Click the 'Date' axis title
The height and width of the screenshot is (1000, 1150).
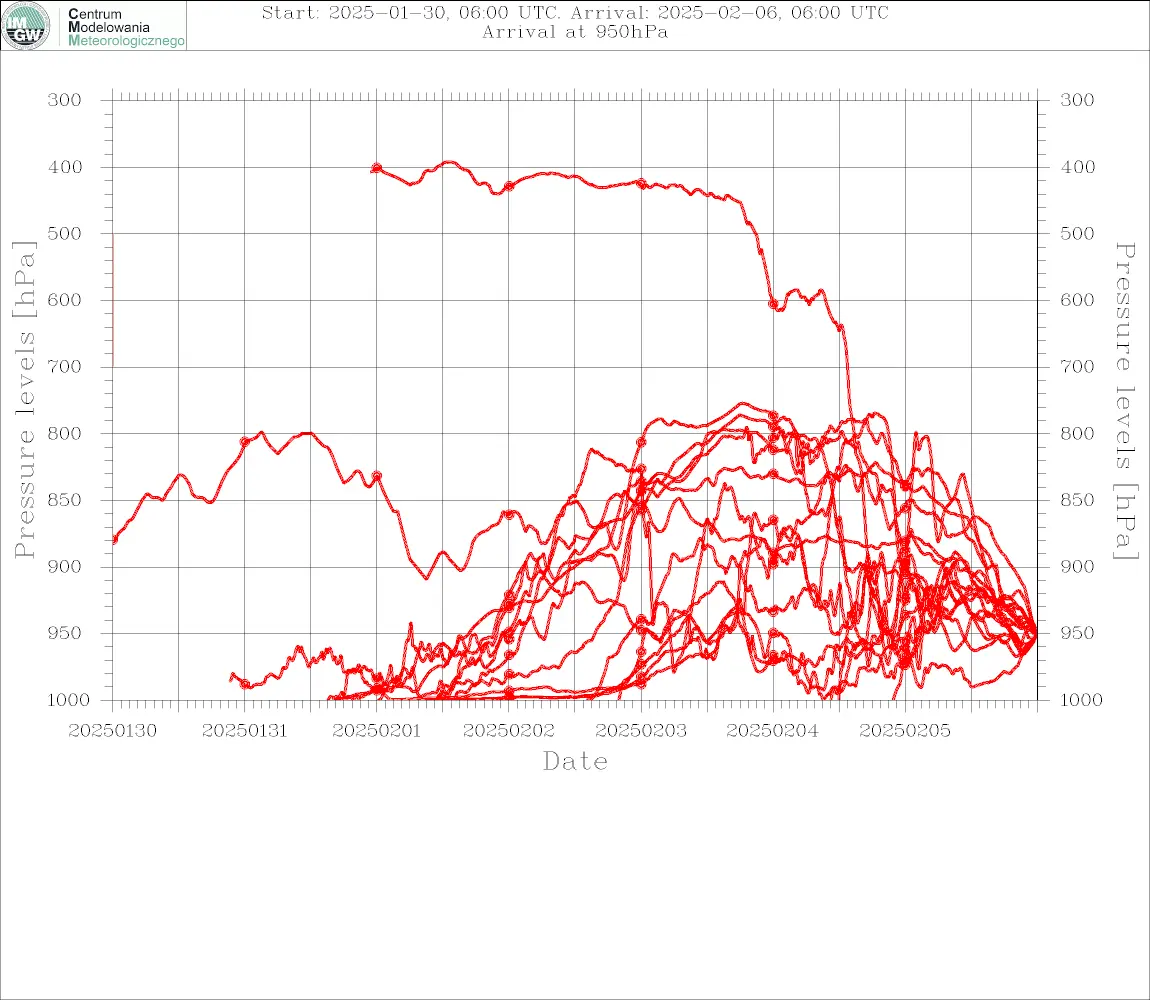575,762
